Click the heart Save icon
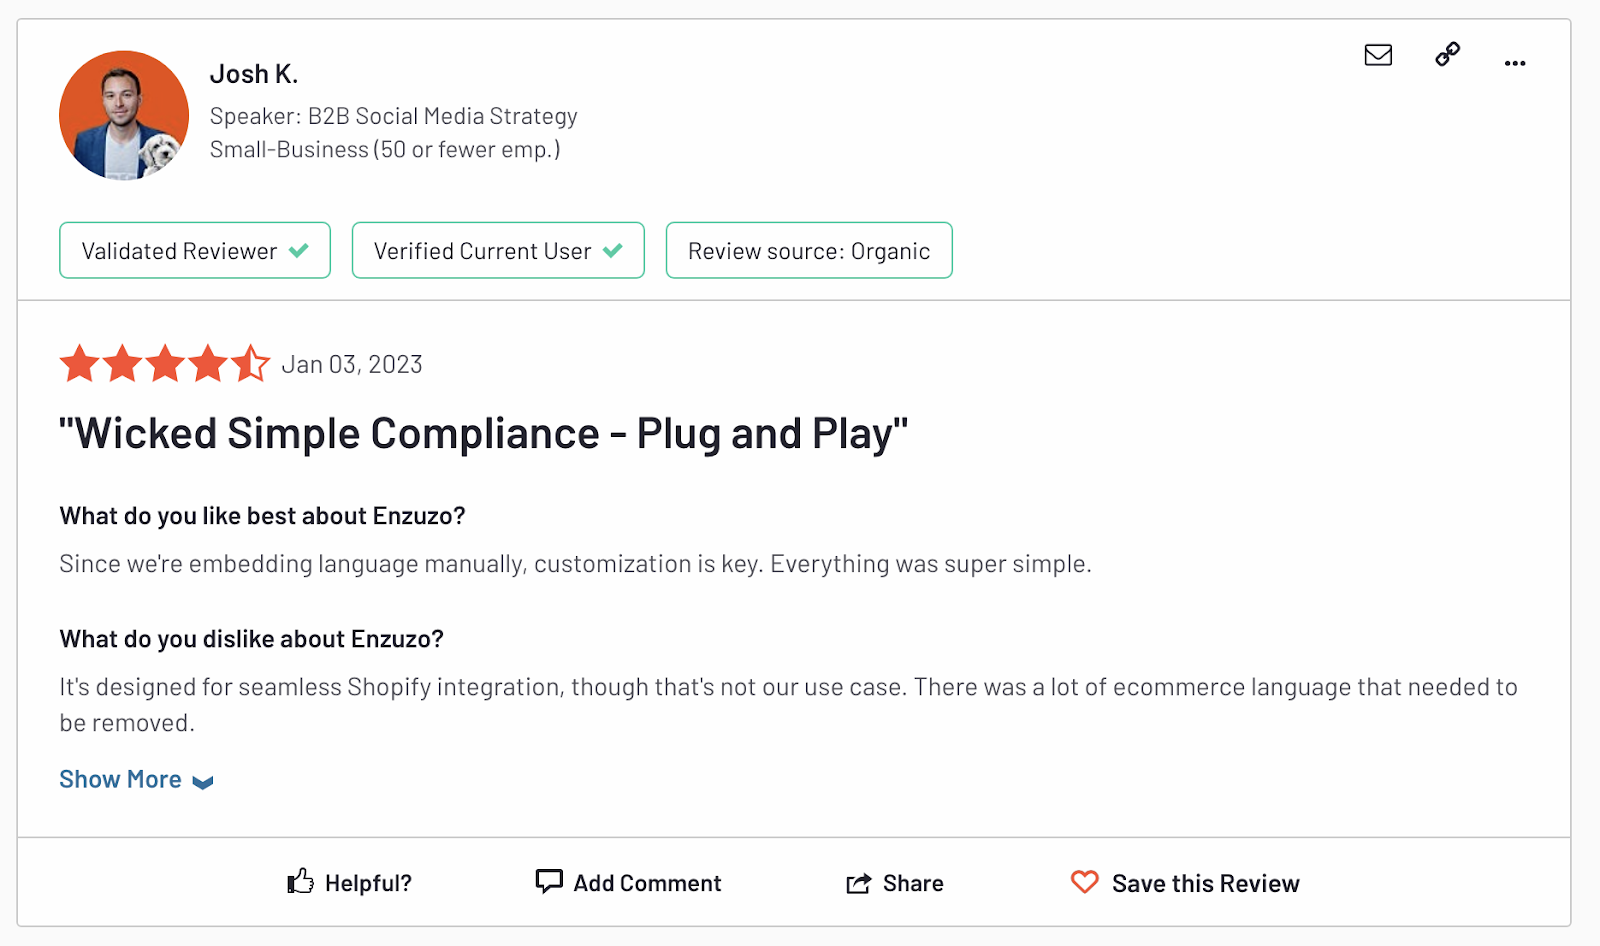 click(1085, 882)
